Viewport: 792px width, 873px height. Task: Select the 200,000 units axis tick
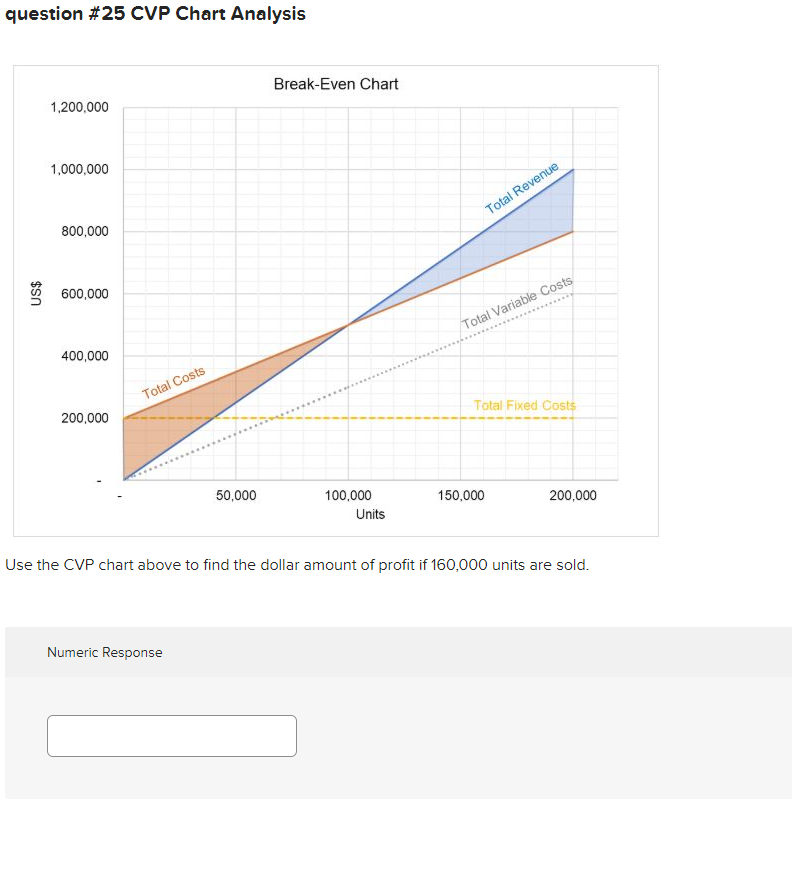[x=573, y=495]
